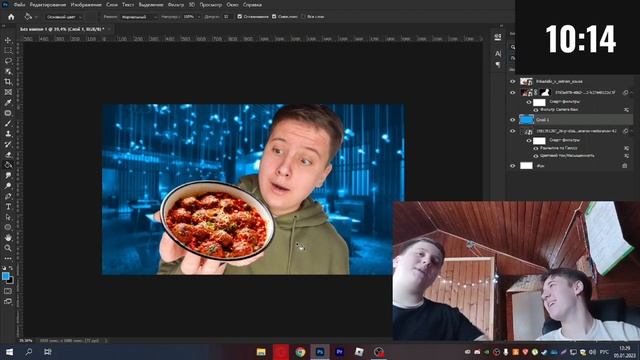The width and height of the screenshot is (640, 360).
Task: Open the Paint Bucket tool preset picker arrow
Action: pyautogui.click(x=36, y=17)
